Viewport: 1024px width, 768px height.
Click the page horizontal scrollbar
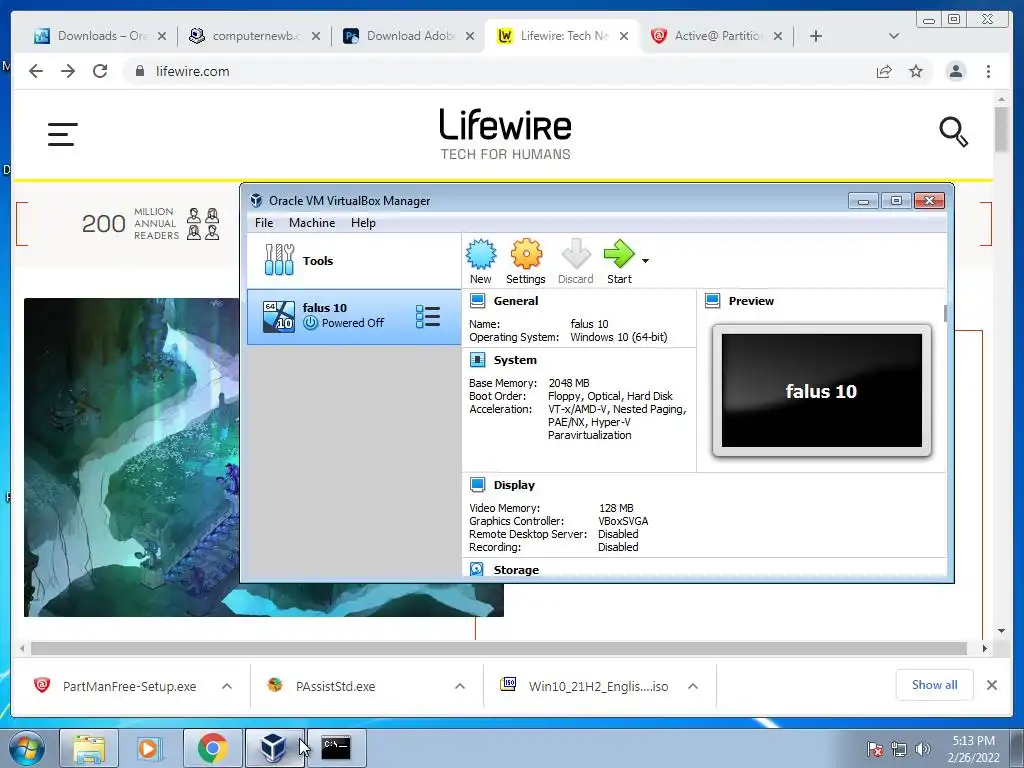pyautogui.click(x=499, y=648)
